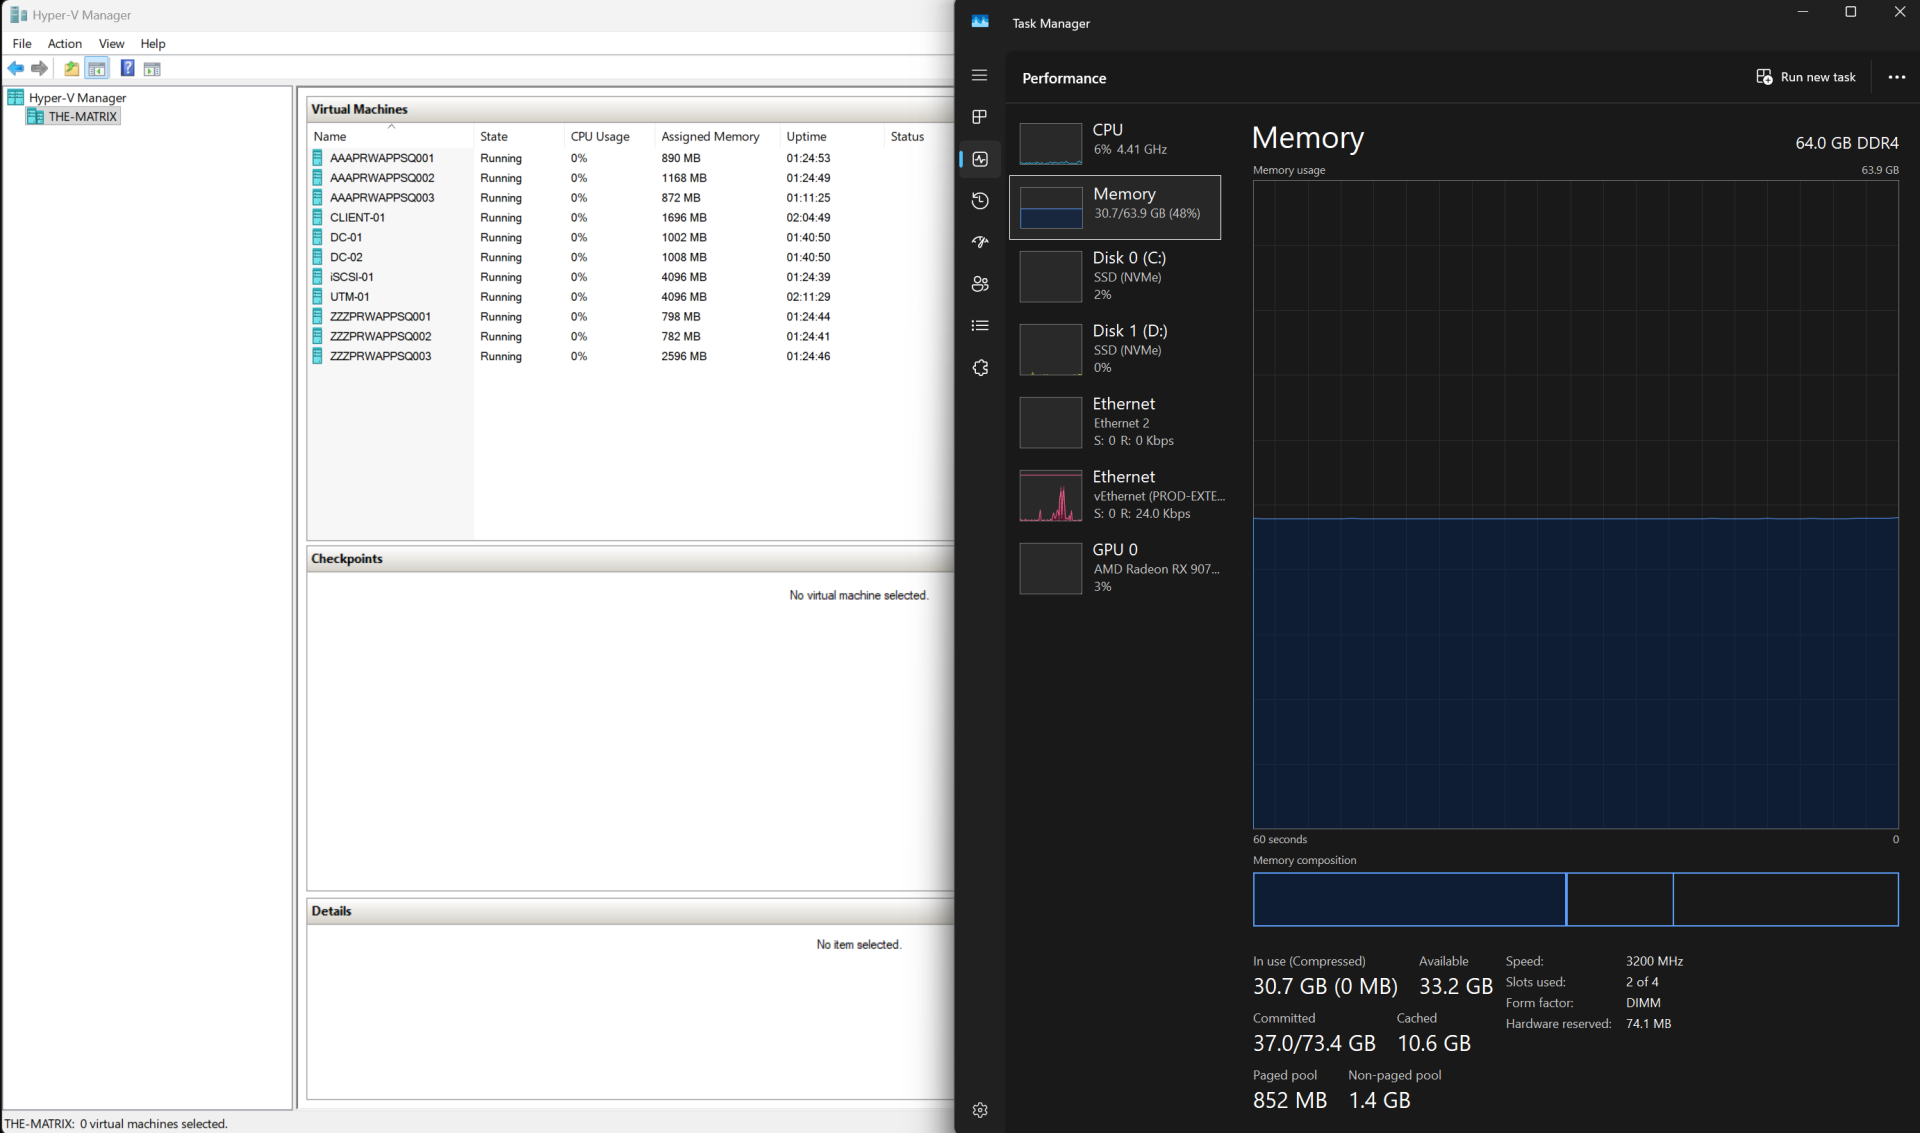The height and width of the screenshot is (1133, 1920).
Task: Click the Hyper-V Manager title bar icon
Action: 18,15
